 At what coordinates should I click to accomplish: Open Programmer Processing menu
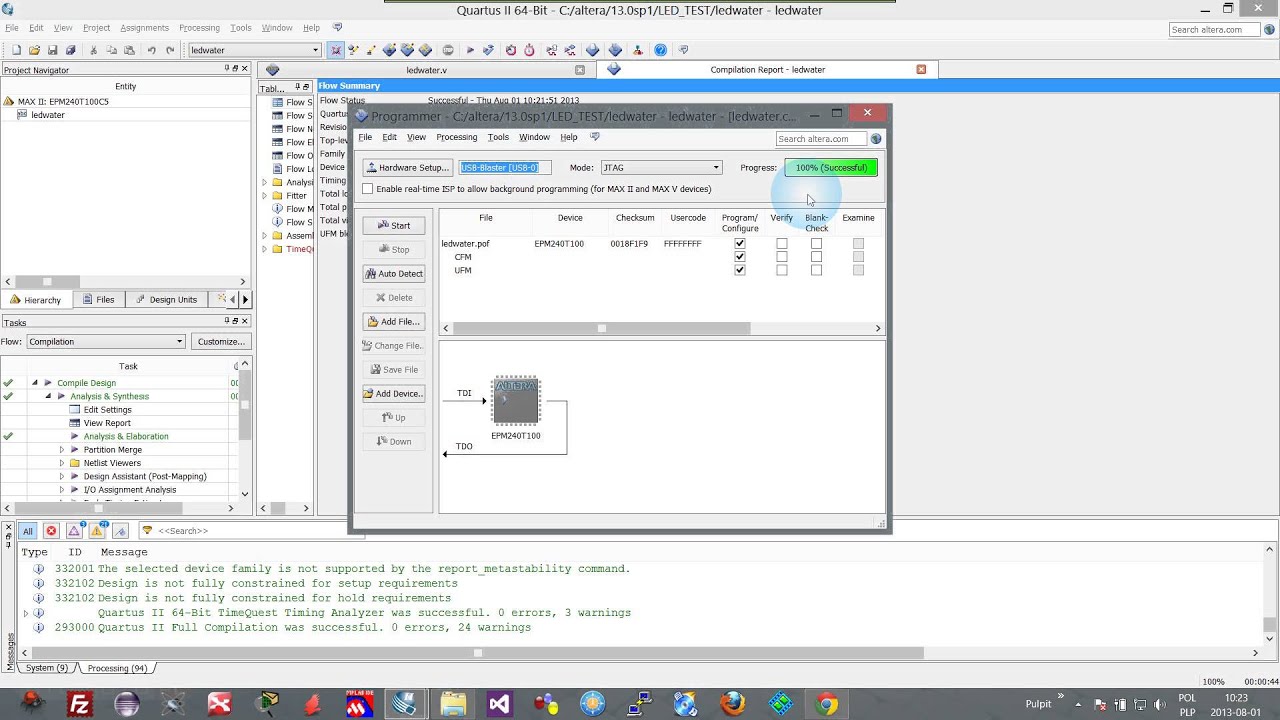(x=456, y=137)
